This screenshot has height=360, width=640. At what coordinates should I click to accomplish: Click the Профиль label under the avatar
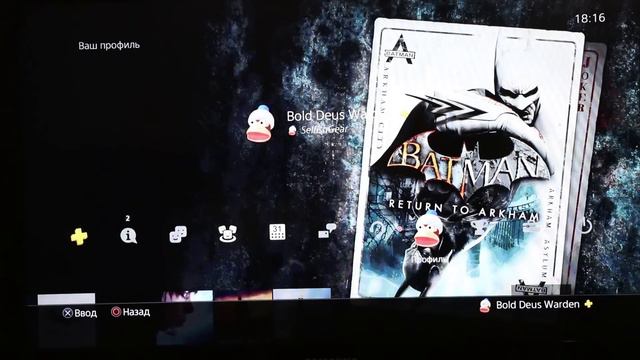pyautogui.click(x=429, y=259)
